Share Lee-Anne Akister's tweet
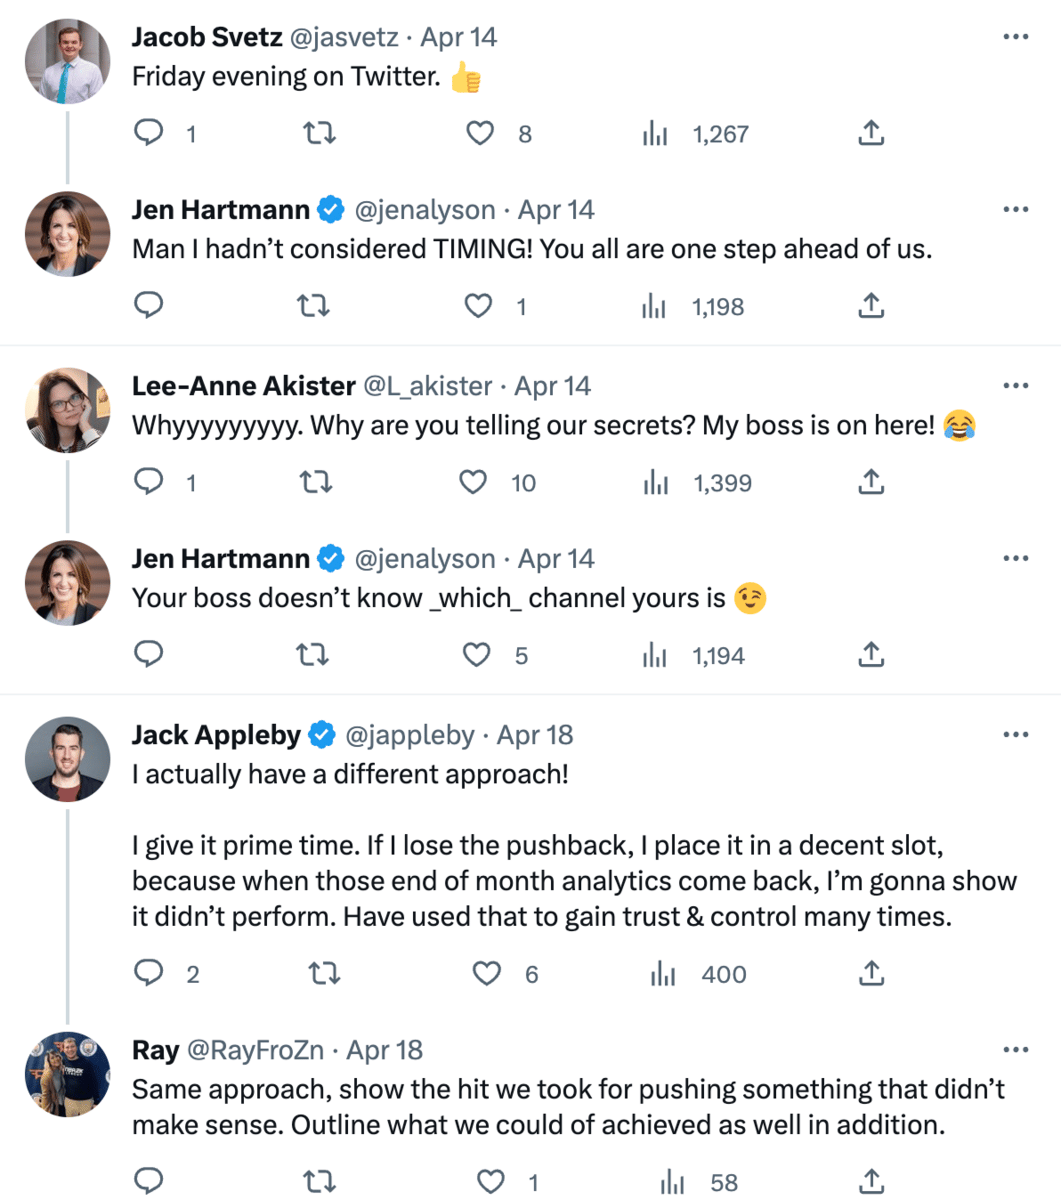Viewport: 1061px width, 1200px height. pyautogui.click(x=871, y=483)
